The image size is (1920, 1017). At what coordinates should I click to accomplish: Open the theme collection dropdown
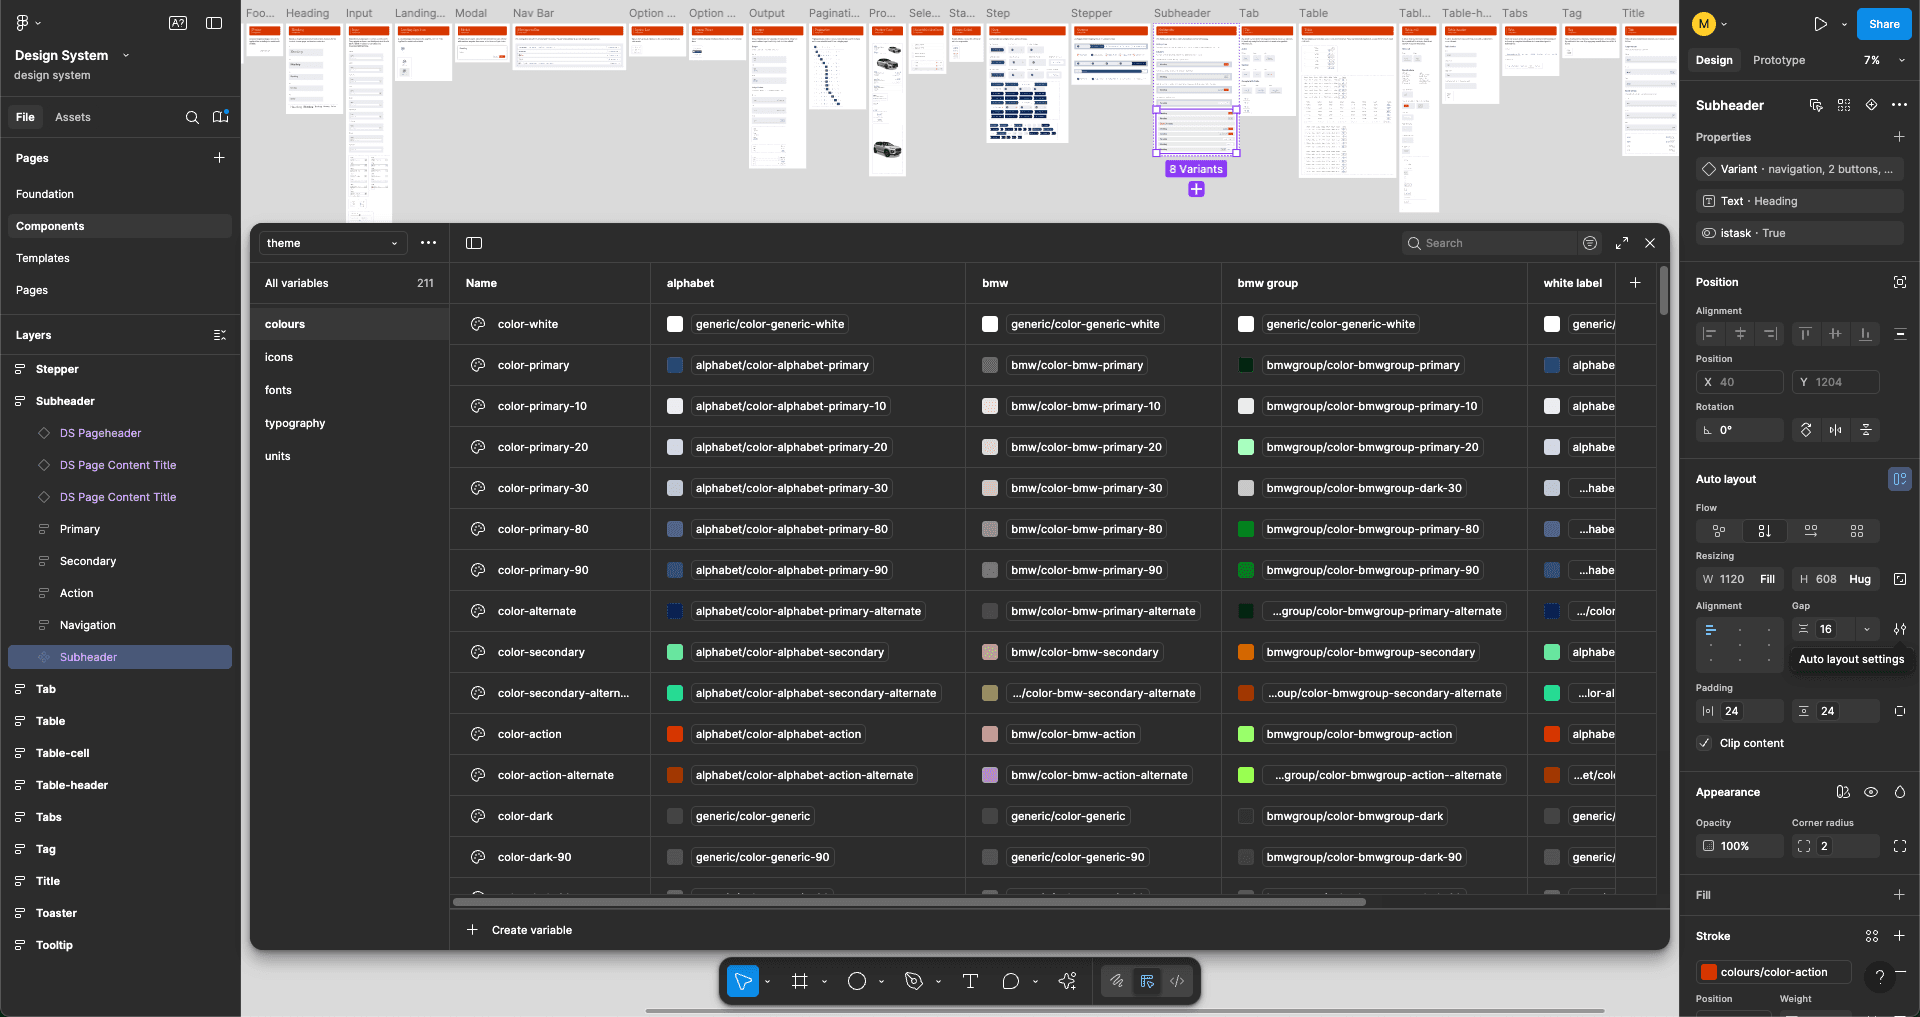point(332,243)
